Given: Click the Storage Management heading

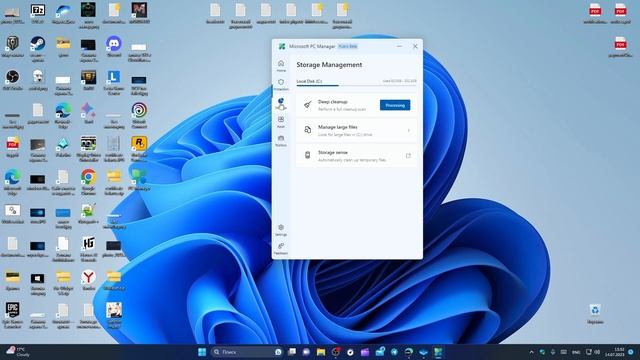Looking at the screenshot, I should coord(329,64).
